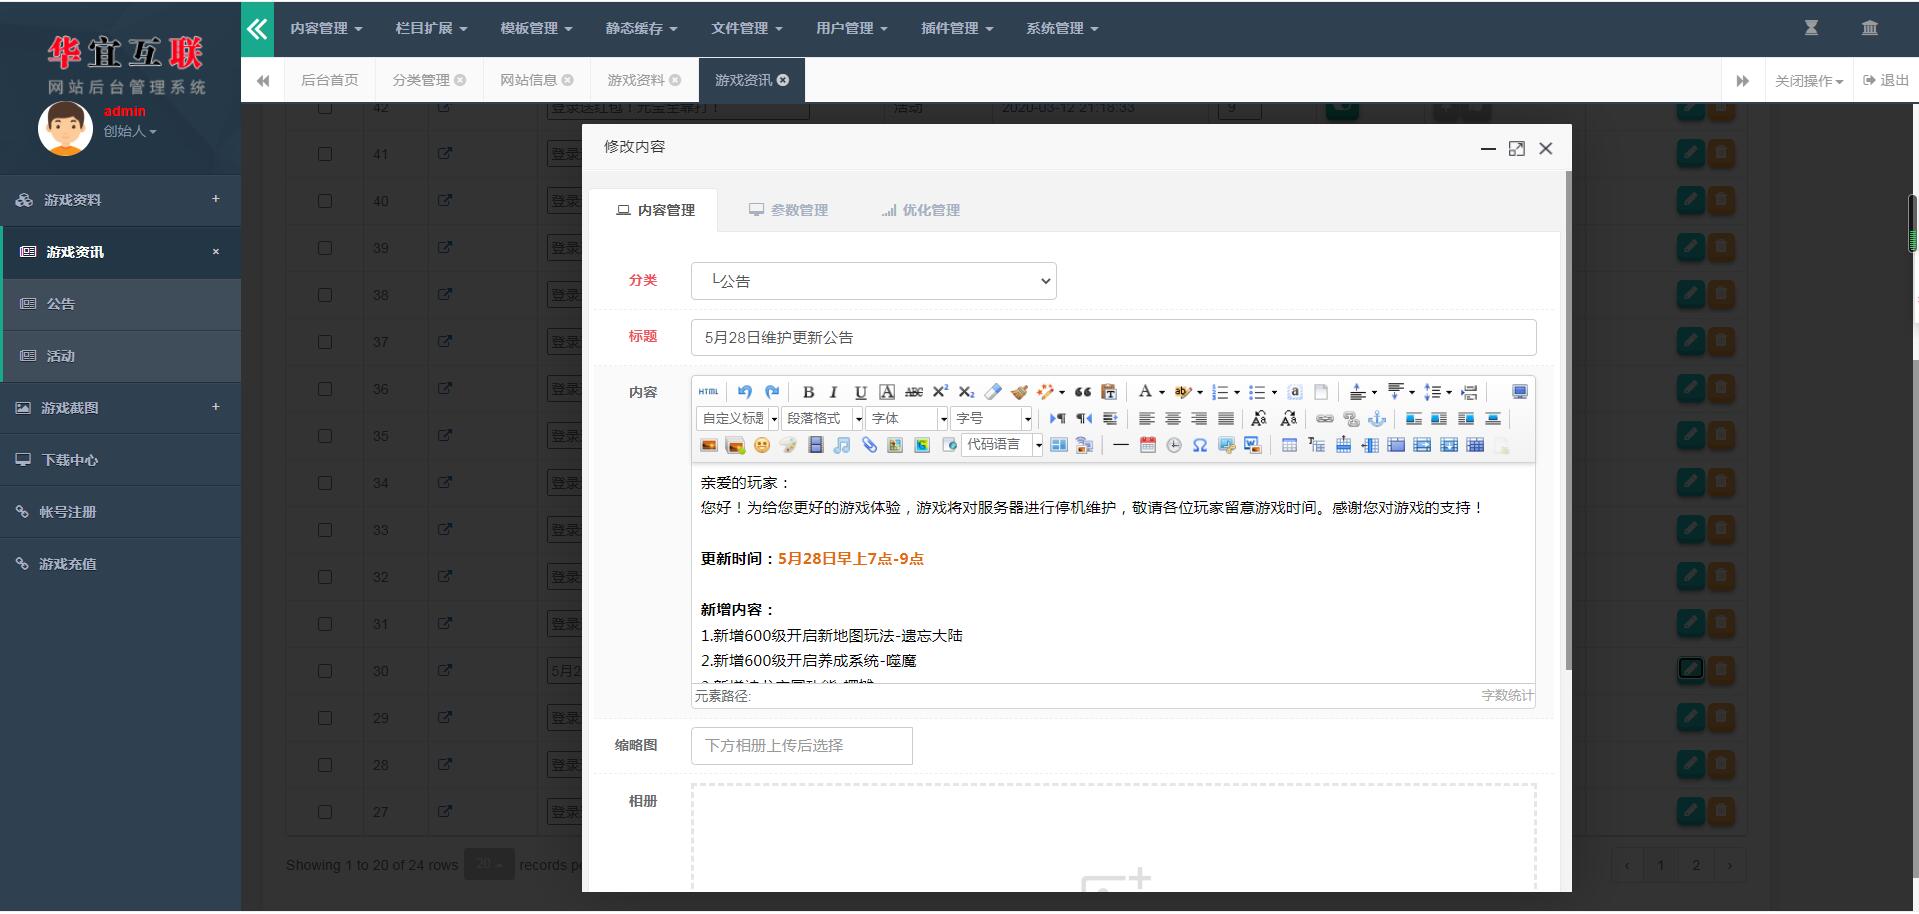
Task: Insert an emoticon
Action: tap(761, 445)
